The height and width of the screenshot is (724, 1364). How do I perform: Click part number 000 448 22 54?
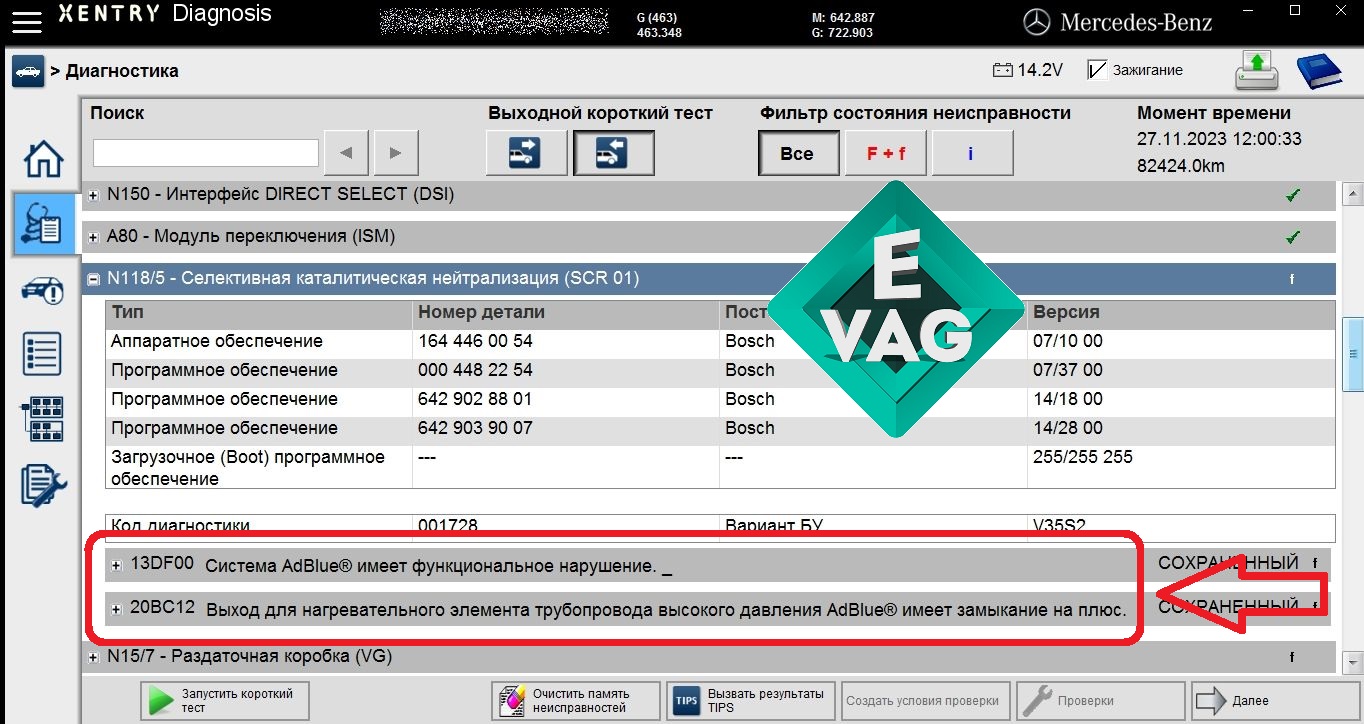[x=475, y=370]
